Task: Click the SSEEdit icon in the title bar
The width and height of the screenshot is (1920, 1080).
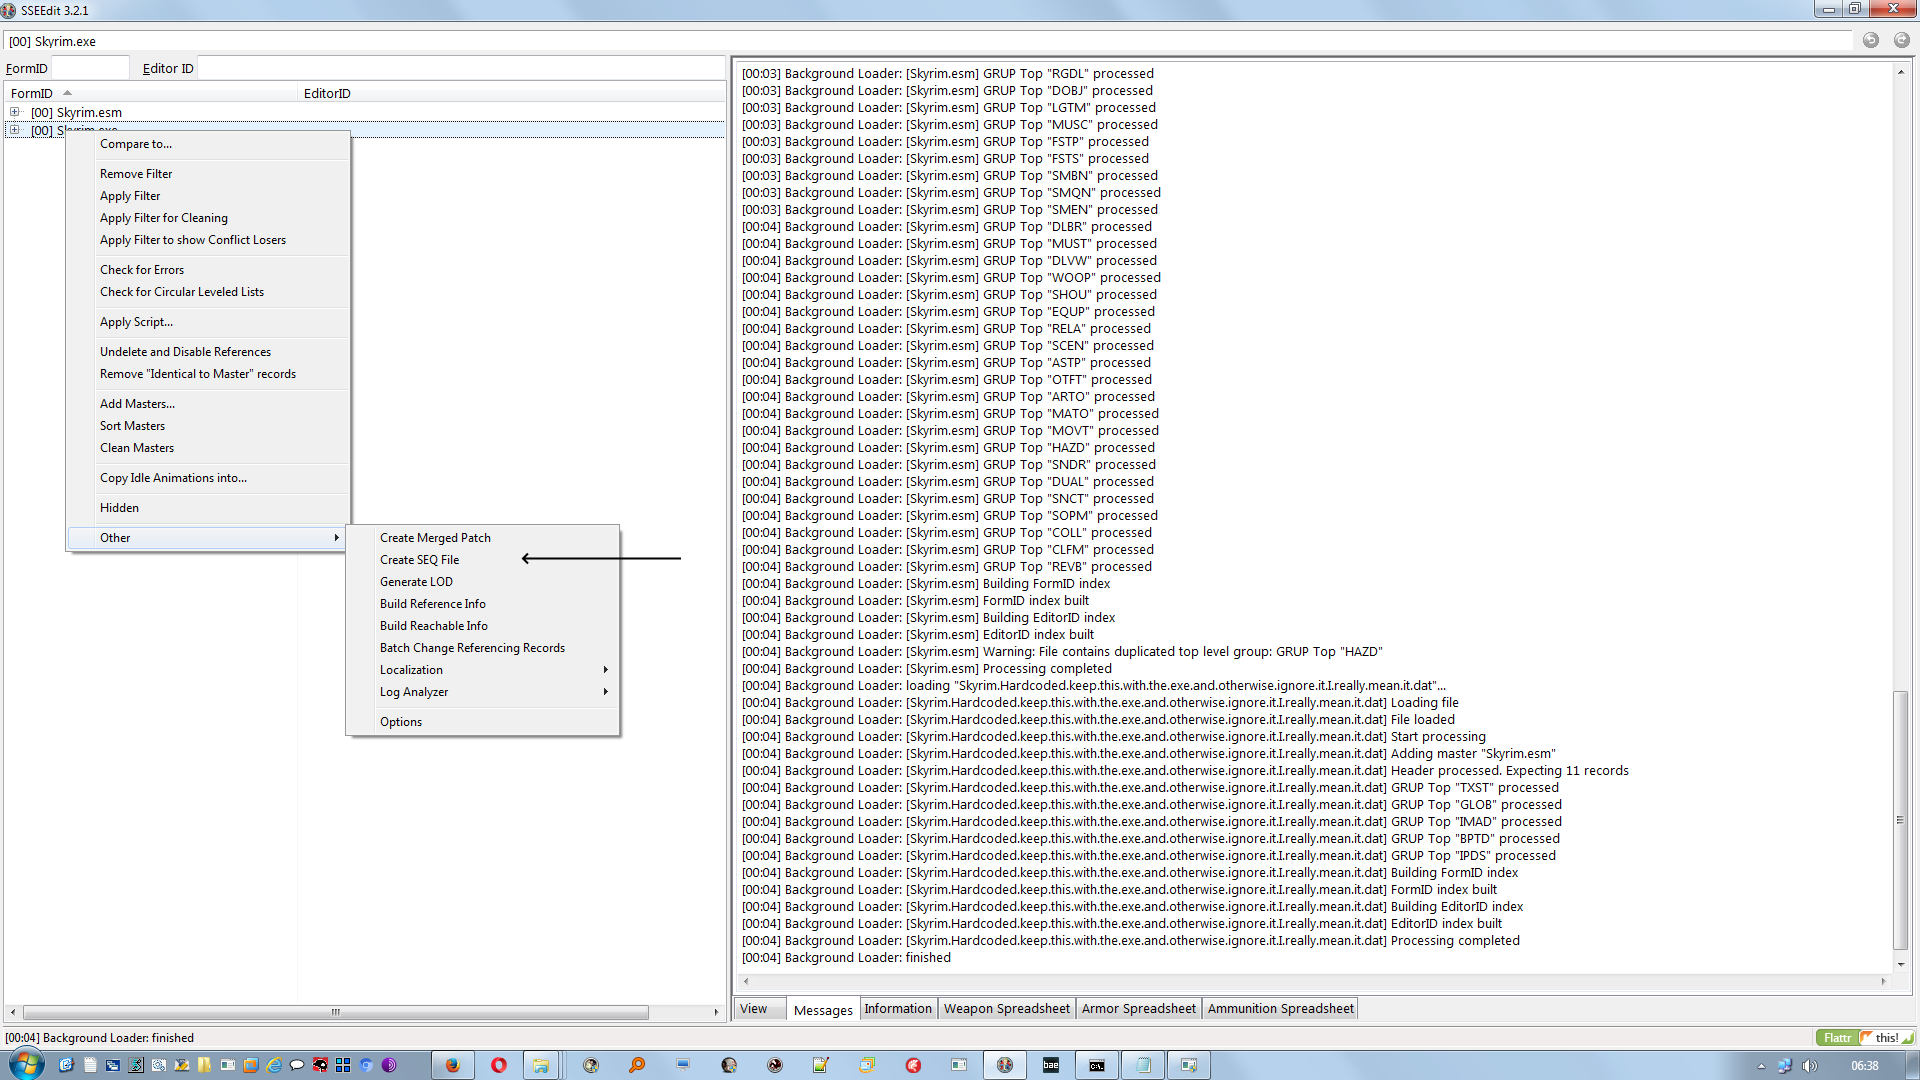Action: coord(9,10)
